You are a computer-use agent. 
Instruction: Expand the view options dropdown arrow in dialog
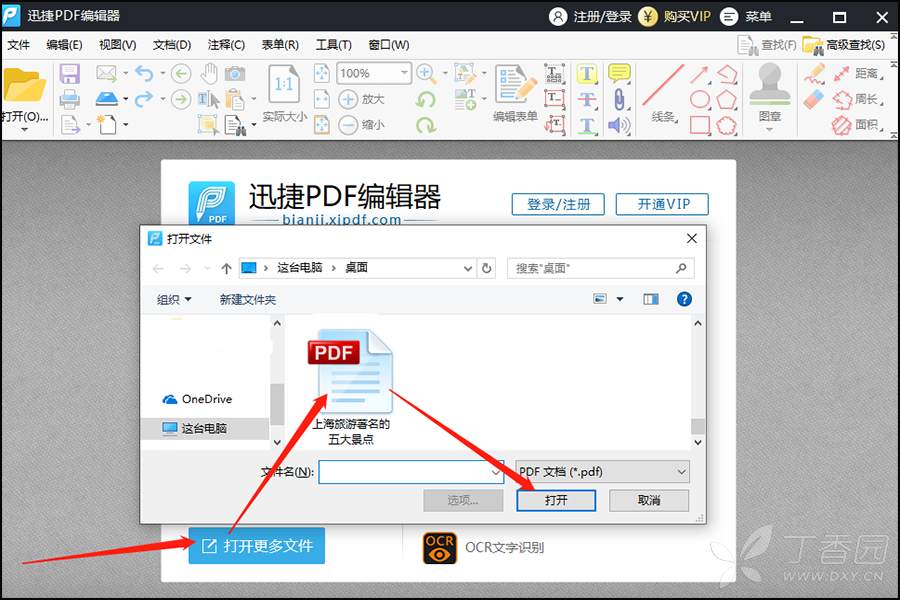[x=620, y=299]
